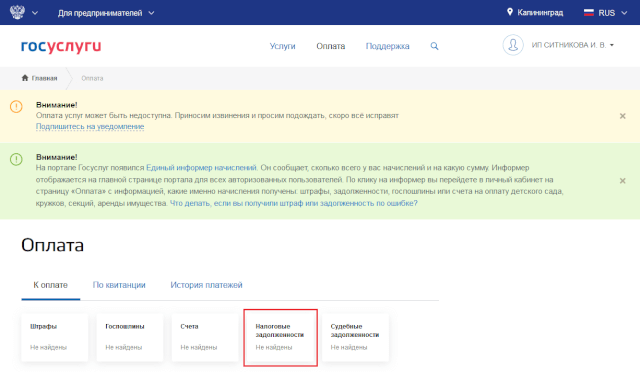The height and width of the screenshot is (372, 640).
Task: Open the Налоговые задолженности card
Action: 280,337
